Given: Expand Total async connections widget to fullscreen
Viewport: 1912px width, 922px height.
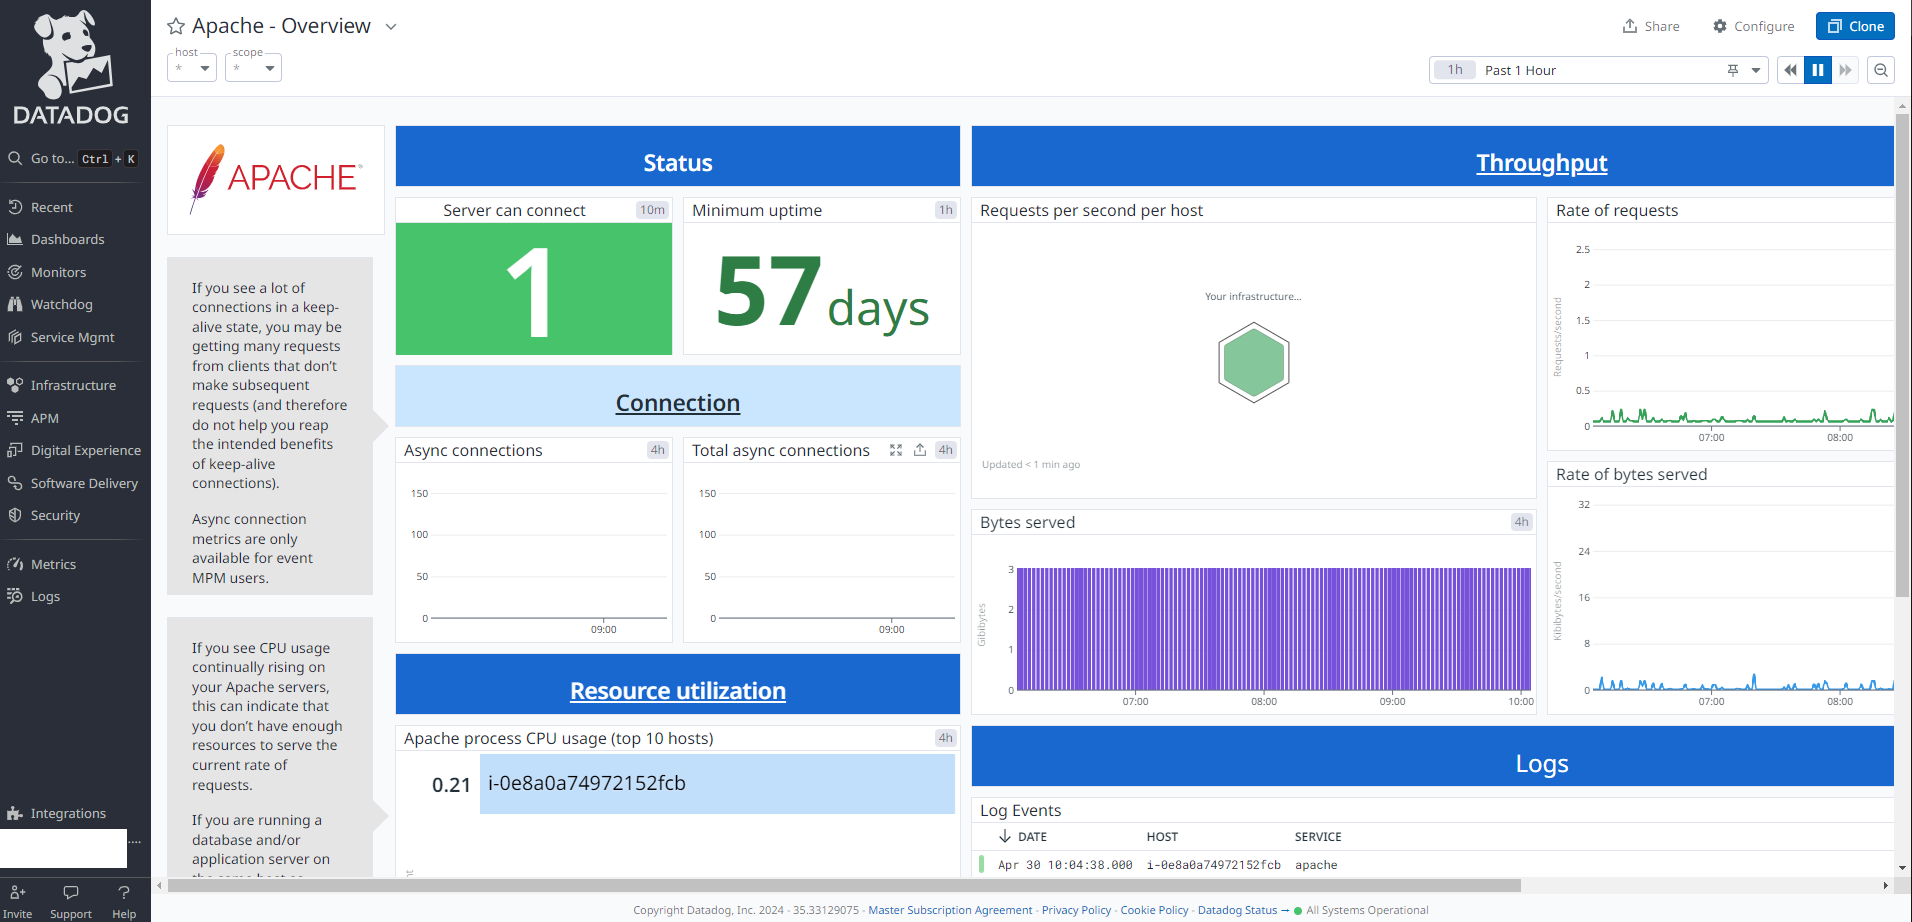Looking at the screenshot, I should 896,450.
